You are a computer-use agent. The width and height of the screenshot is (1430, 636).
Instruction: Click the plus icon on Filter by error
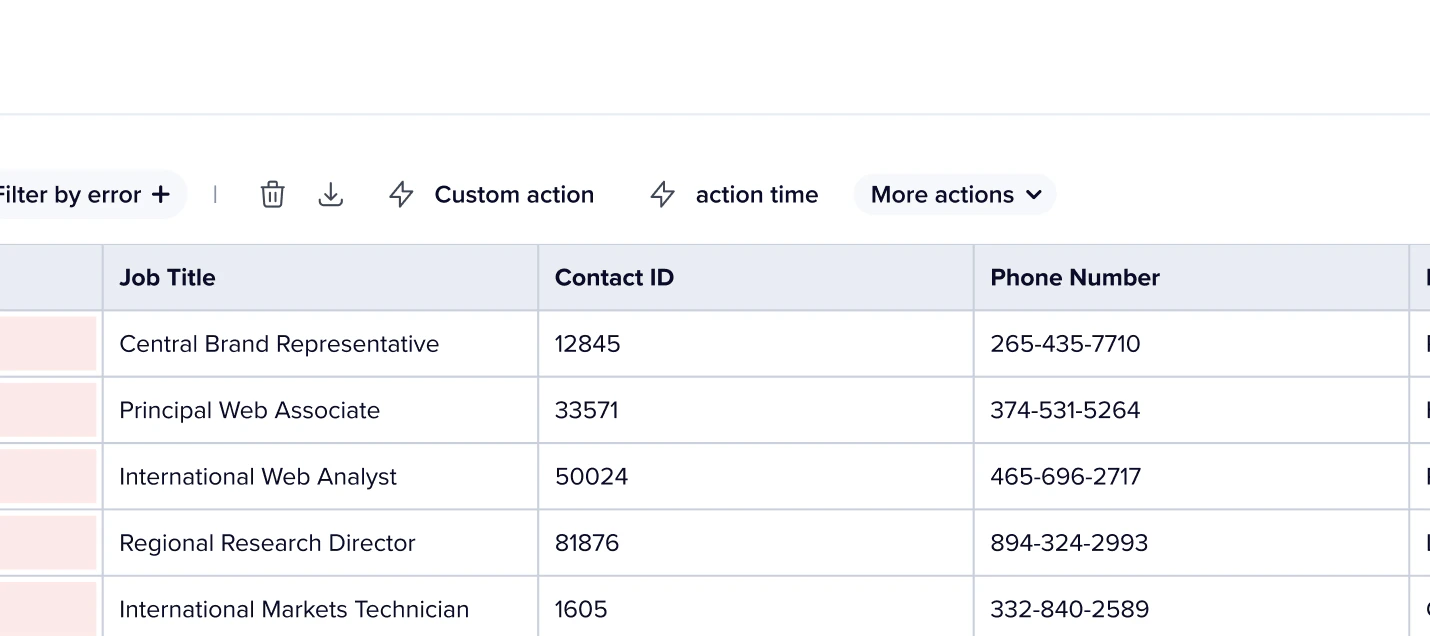click(161, 194)
